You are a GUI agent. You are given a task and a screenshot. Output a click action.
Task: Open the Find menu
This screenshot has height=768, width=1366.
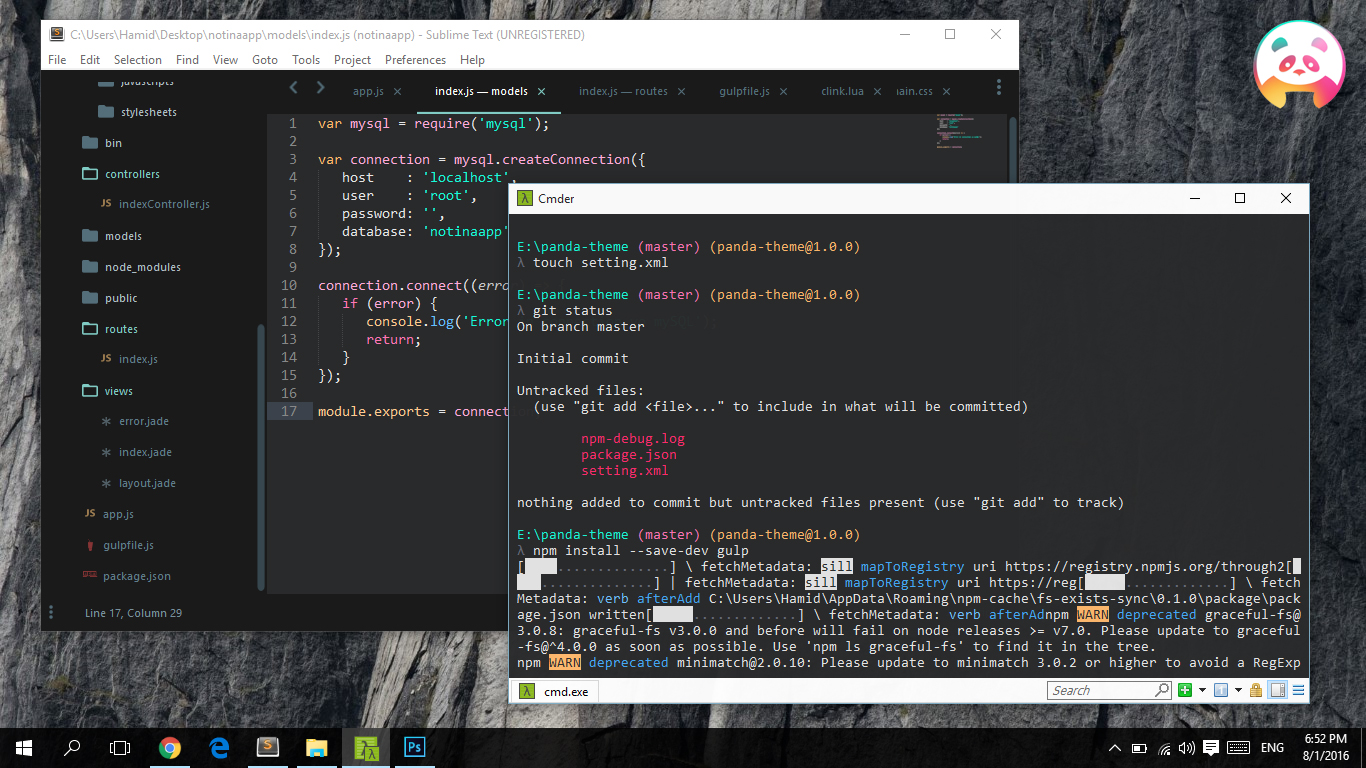pos(188,60)
